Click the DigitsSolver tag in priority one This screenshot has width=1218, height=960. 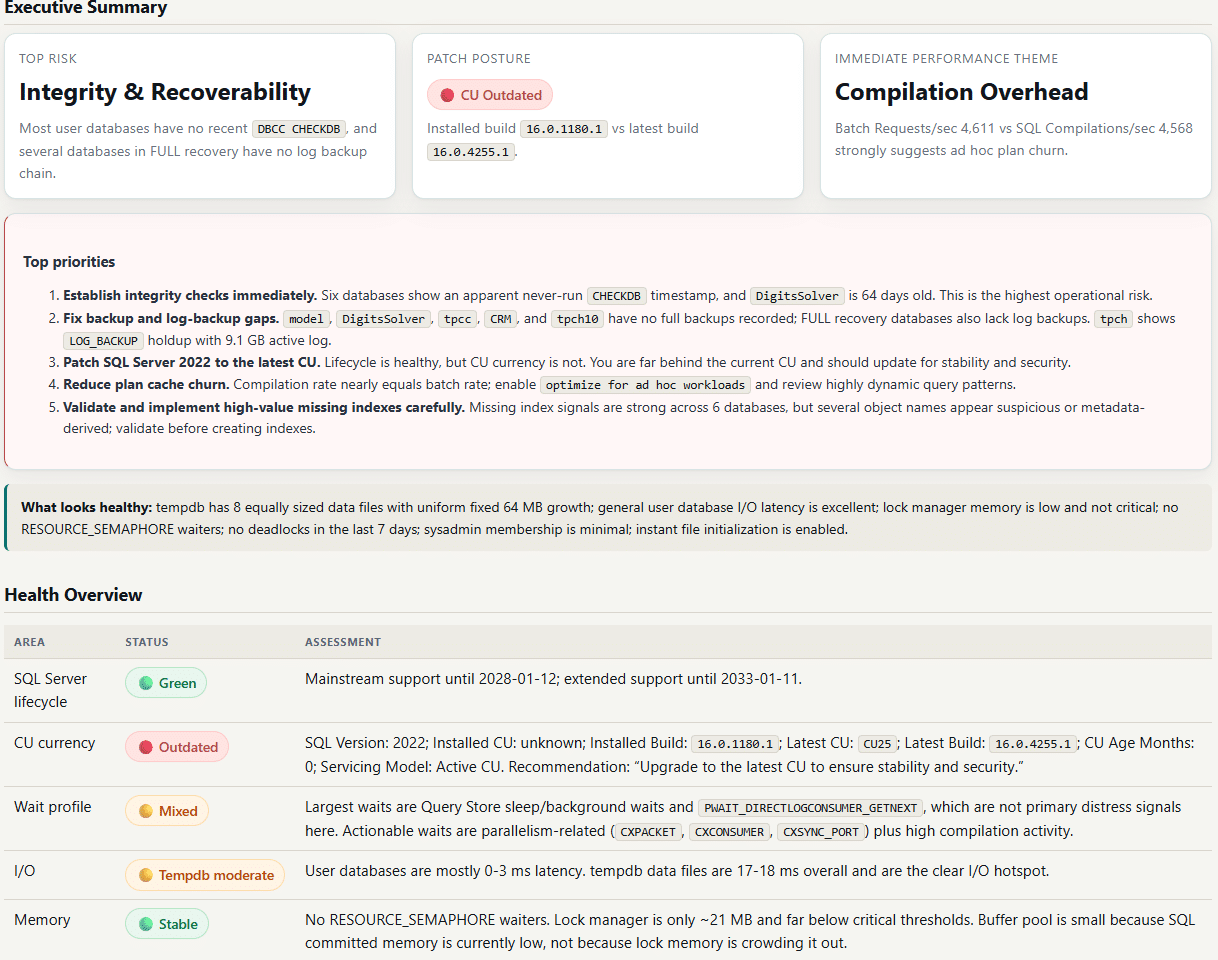pos(797,296)
